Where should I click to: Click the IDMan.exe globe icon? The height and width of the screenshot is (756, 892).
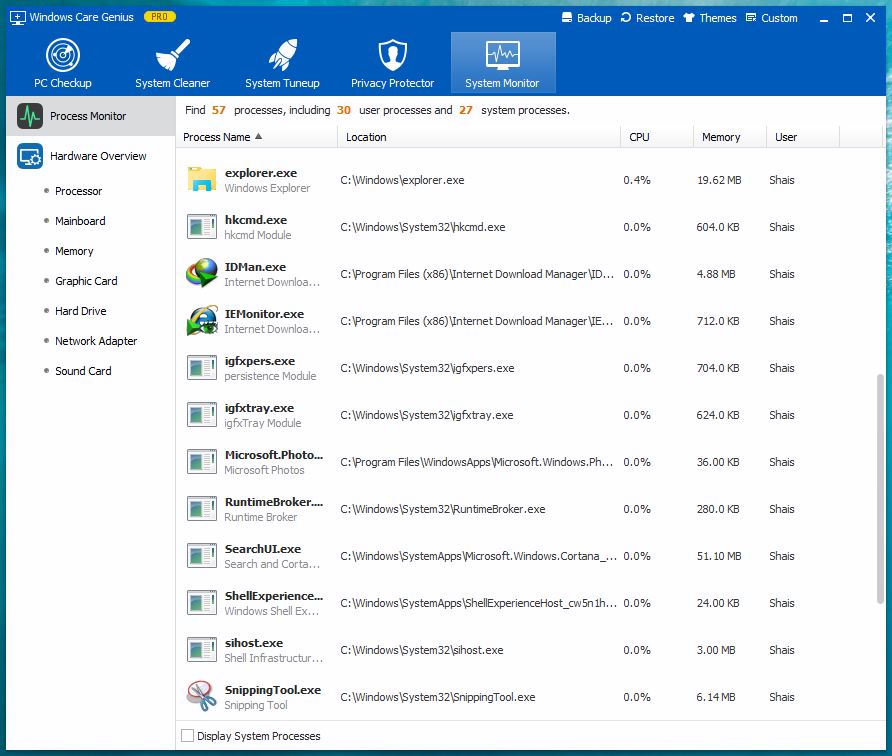(201, 274)
